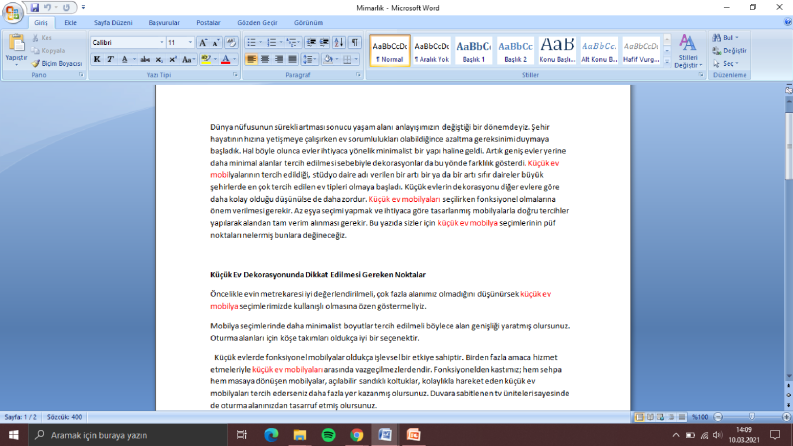
Task: Increase font size with the Grow Font icon
Action: [203, 43]
